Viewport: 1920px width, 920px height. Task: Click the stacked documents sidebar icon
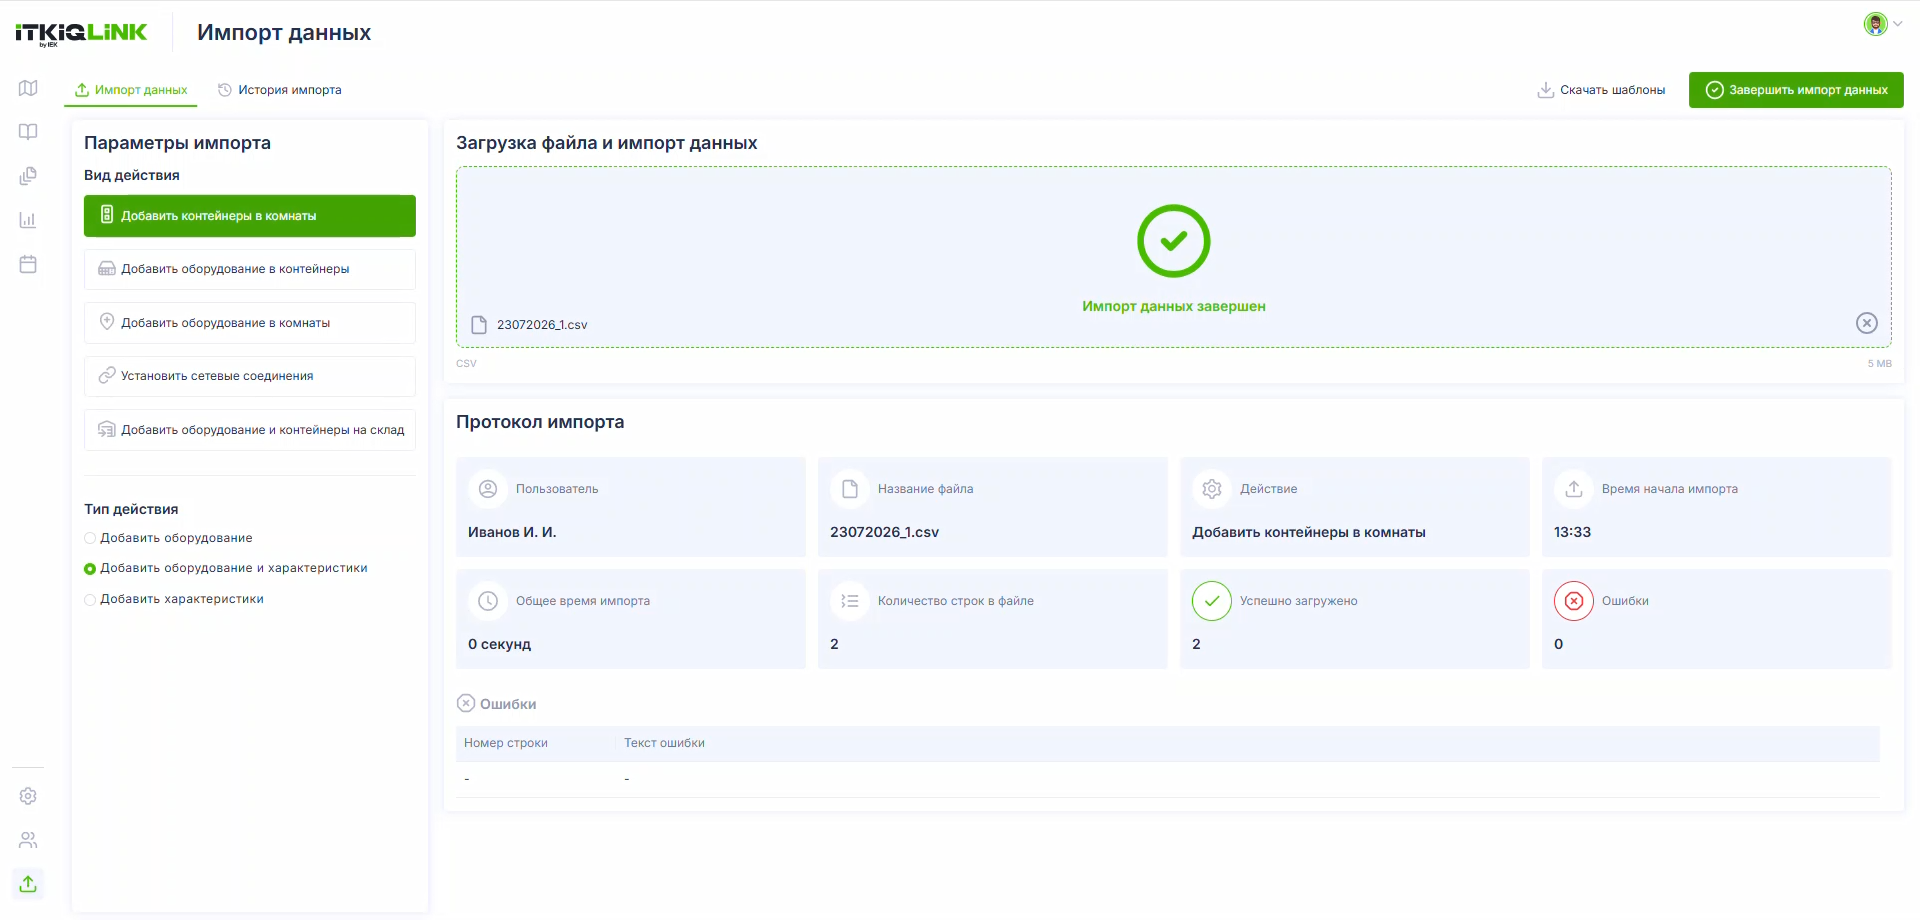(x=28, y=176)
